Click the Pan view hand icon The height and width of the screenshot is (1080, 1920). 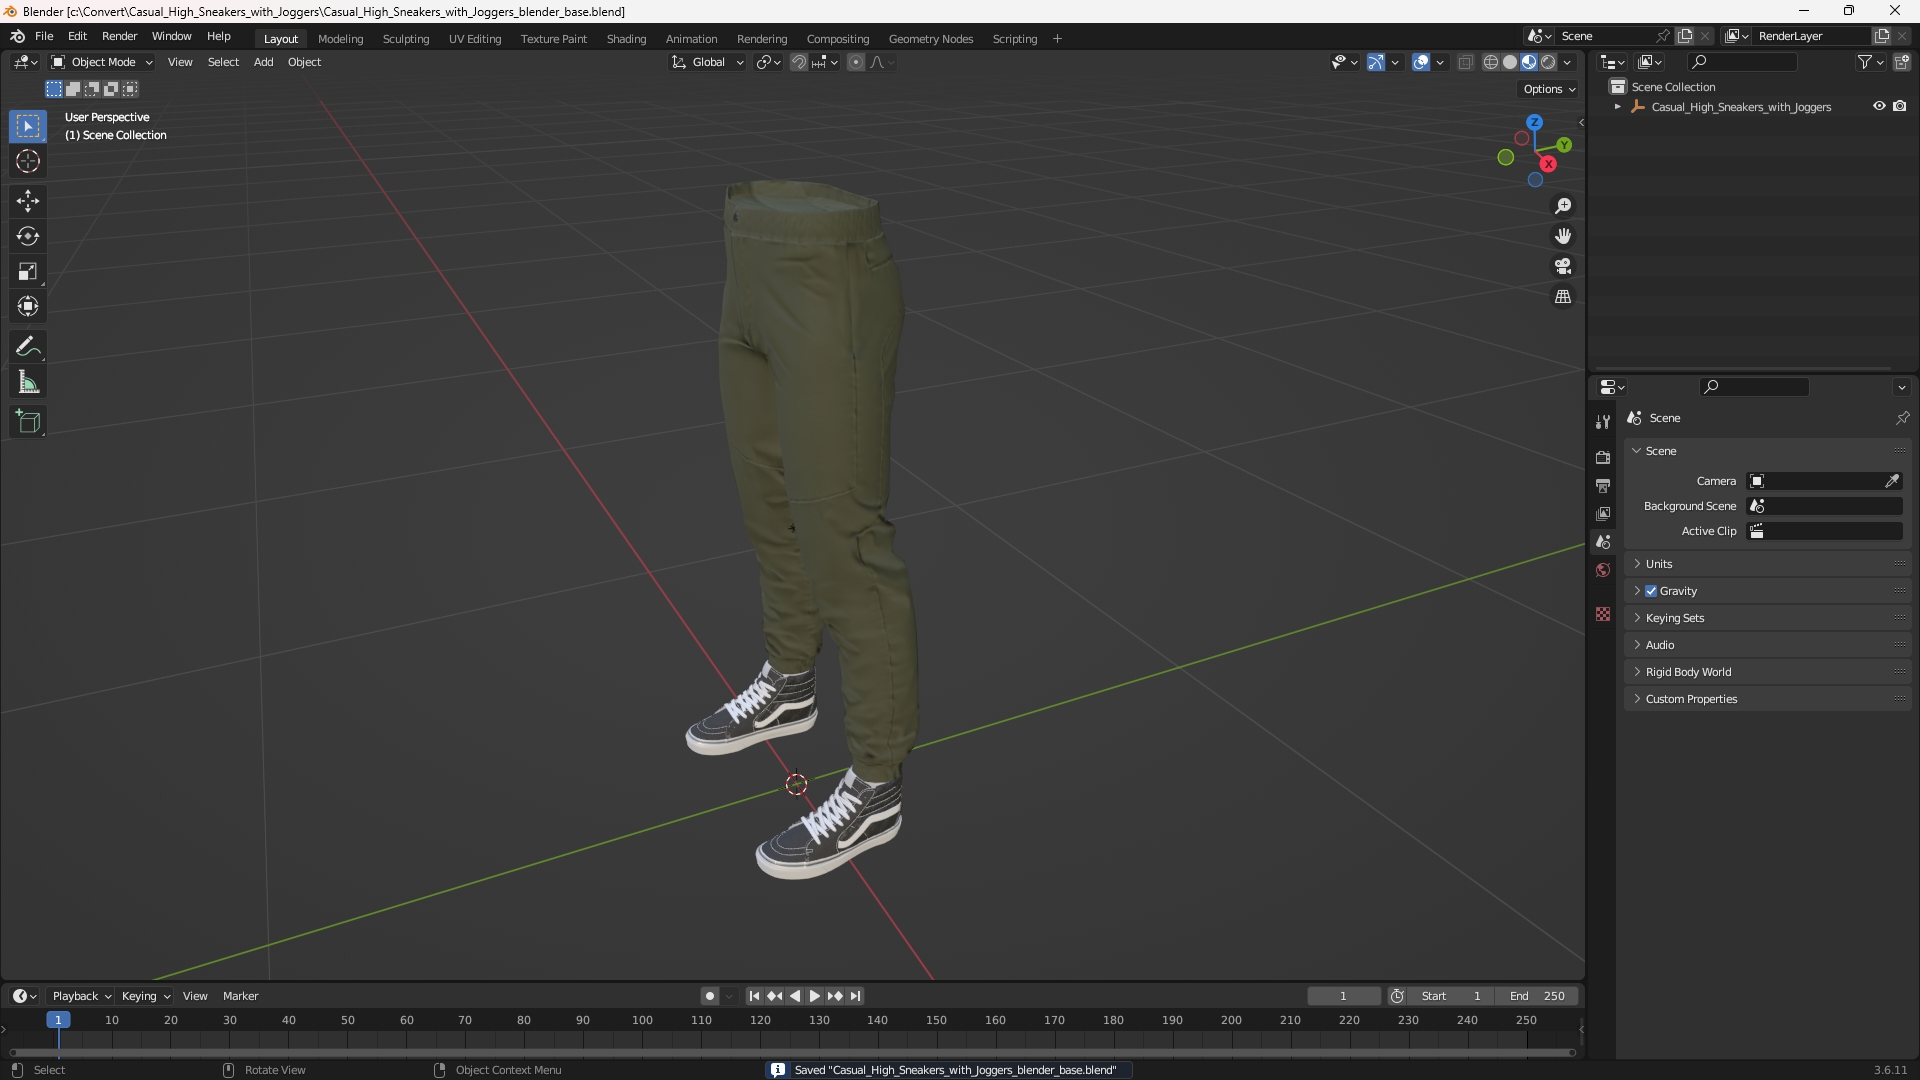(x=1563, y=236)
